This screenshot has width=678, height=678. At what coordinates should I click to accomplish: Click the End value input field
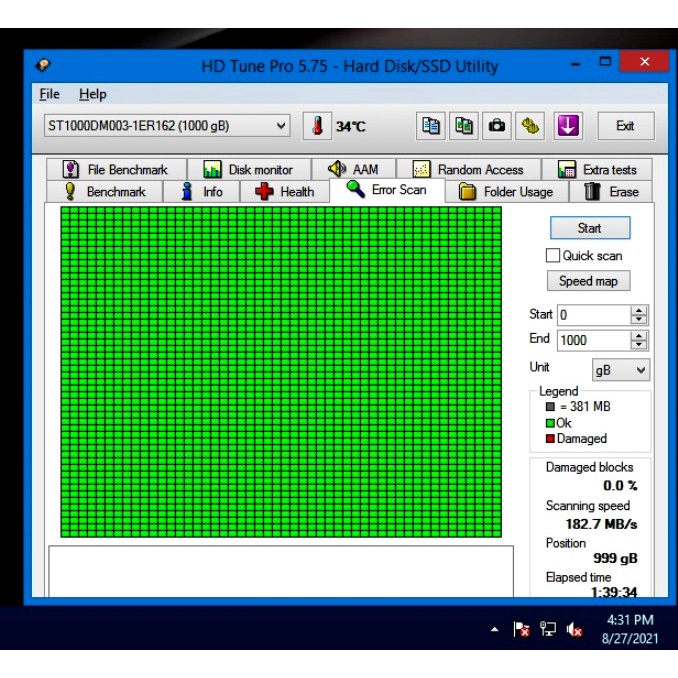[x=592, y=340]
